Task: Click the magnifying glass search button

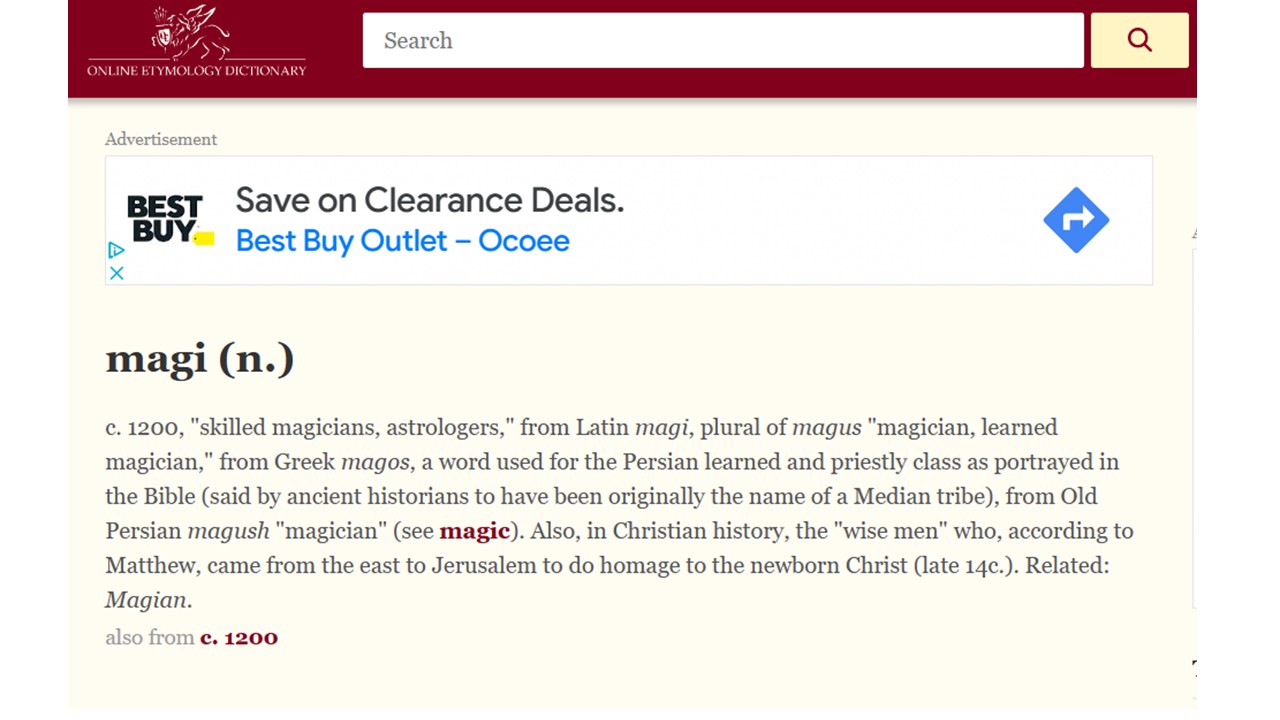Action: point(1139,40)
